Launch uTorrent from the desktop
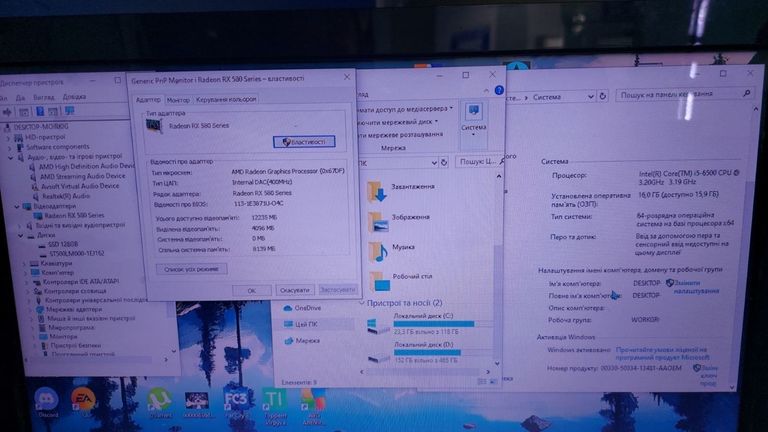 (x=159, y=399)
